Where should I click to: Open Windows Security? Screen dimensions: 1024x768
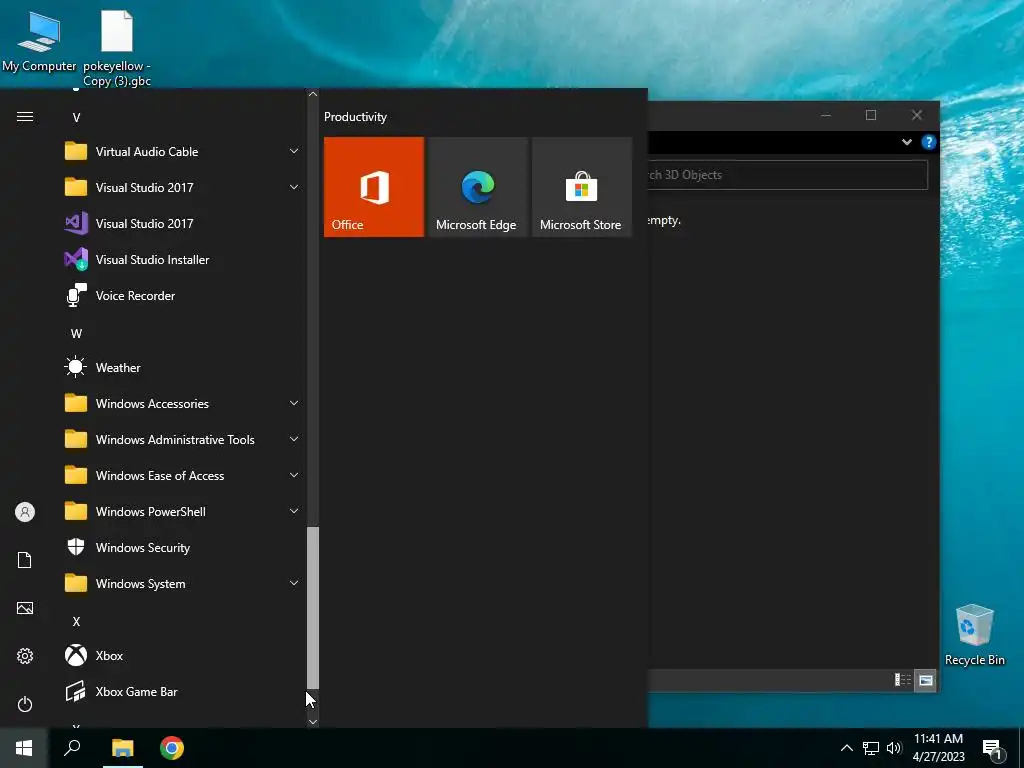(183, 547)
